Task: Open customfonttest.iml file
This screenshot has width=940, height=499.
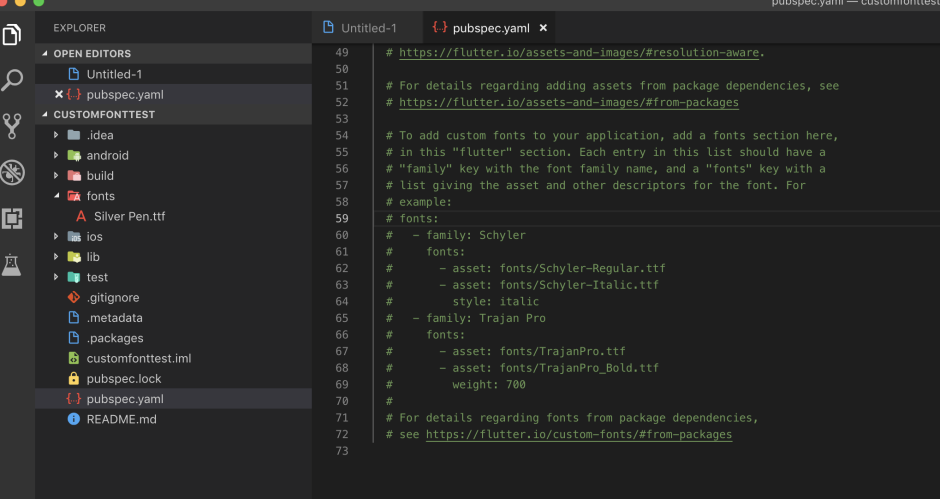Action: click(174, 358)
